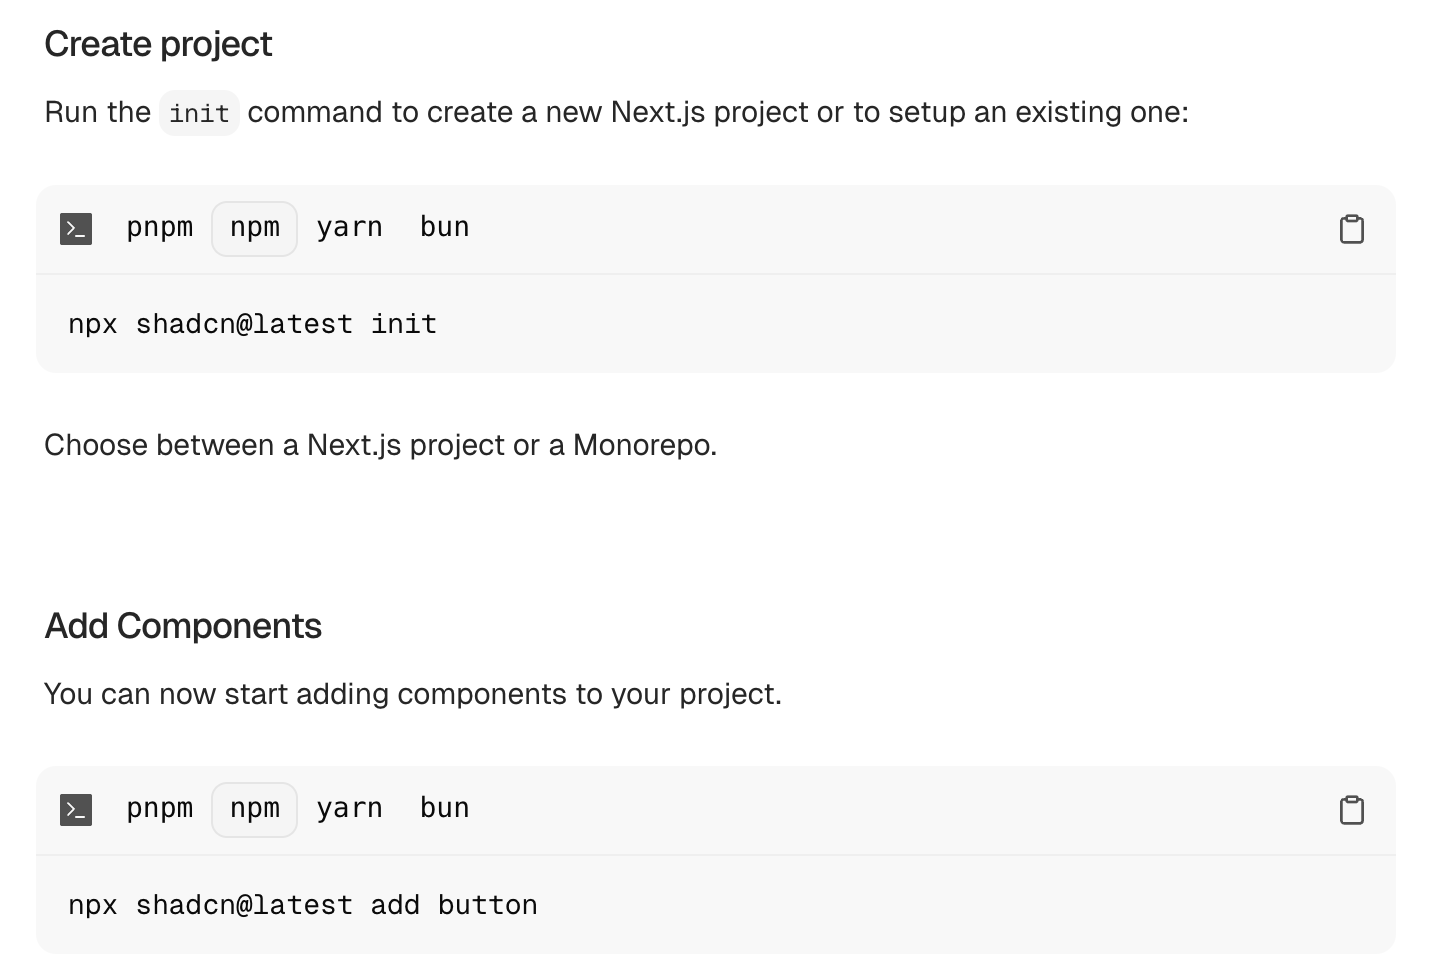Copy the shadcn init command to clipboard
Viewport: 1456px width, 974px height.
tap(1351, 229)
